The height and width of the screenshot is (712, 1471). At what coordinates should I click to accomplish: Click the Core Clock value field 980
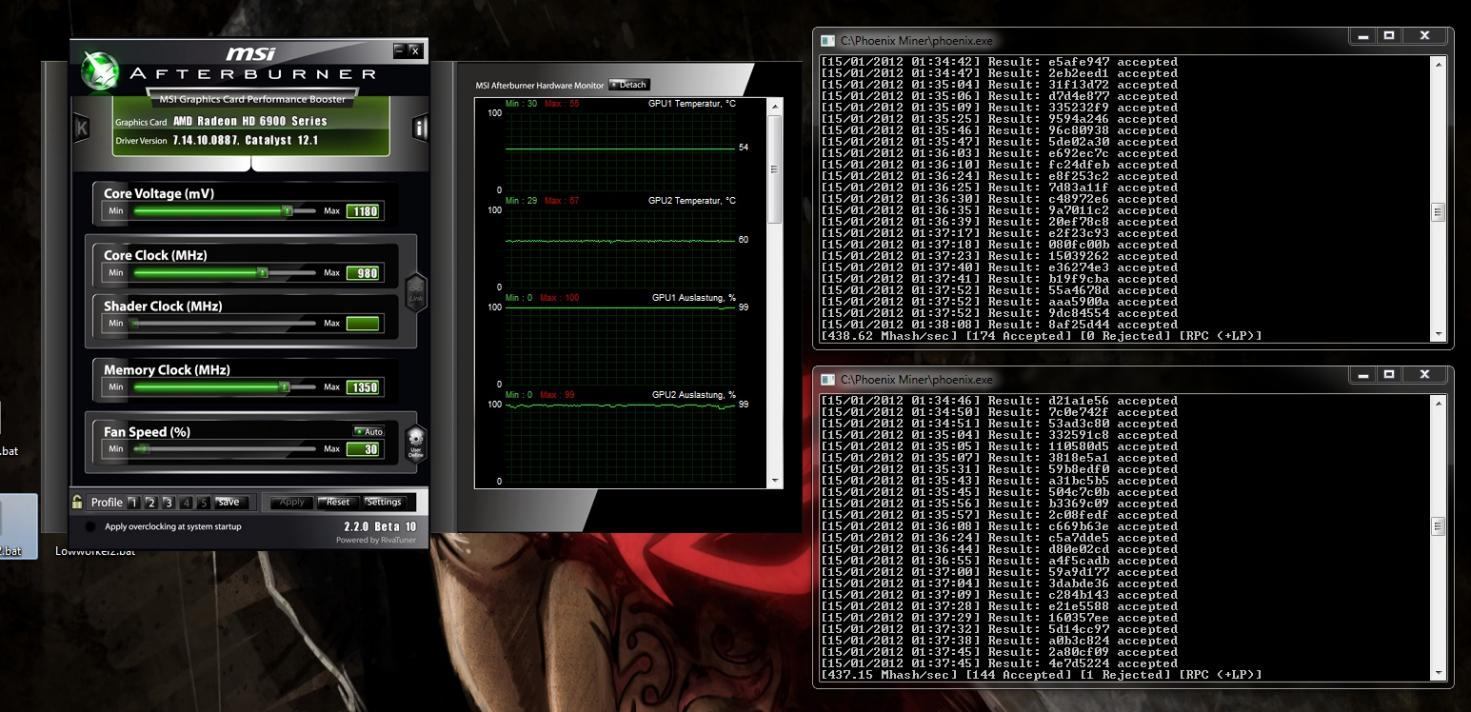pos(363,273)
